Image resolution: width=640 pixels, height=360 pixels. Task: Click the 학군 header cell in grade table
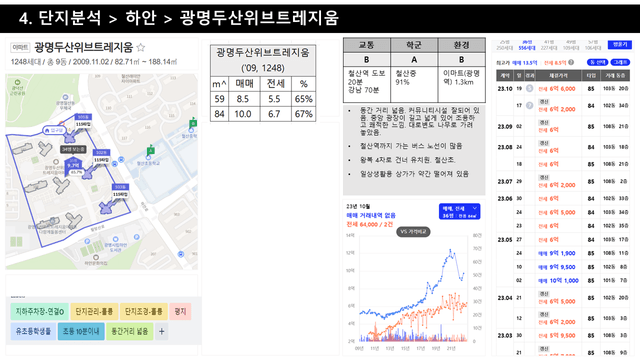pyautogui.click(x=414, y=45)
